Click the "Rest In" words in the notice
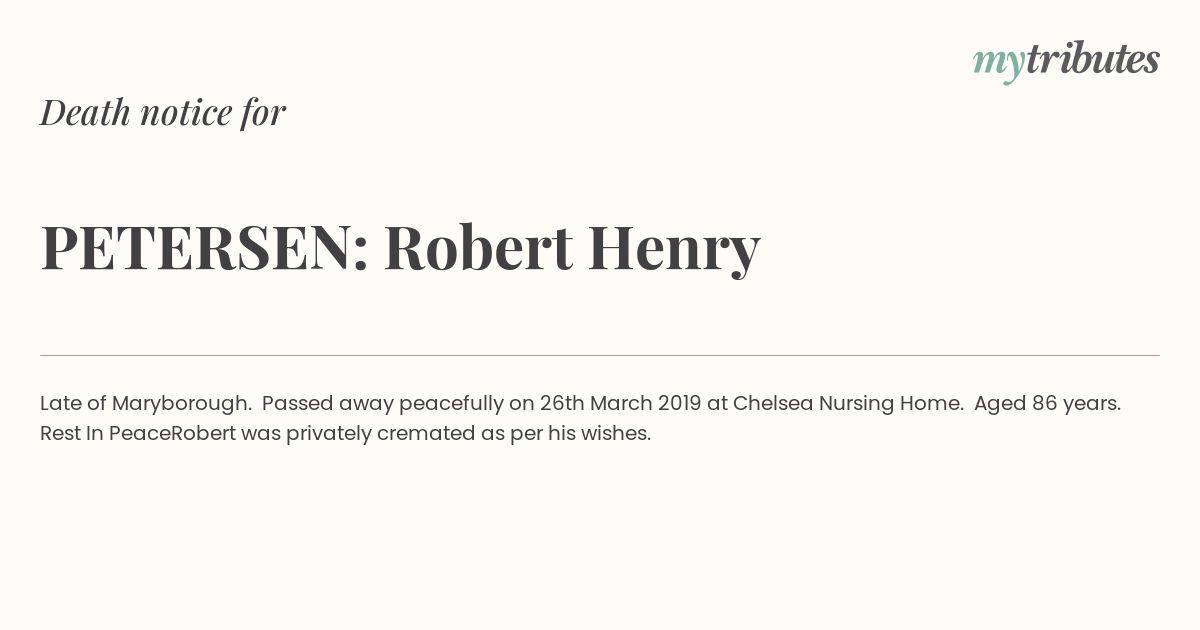This screenshot has width=1200, height=630. pyautogui.click(x=71, y=433)
